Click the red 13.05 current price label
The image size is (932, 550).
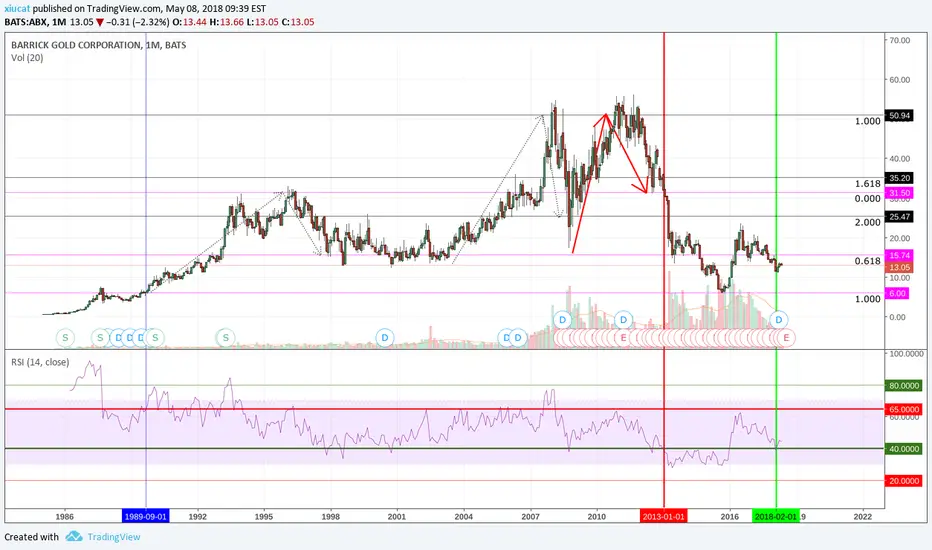pos(899,268)
